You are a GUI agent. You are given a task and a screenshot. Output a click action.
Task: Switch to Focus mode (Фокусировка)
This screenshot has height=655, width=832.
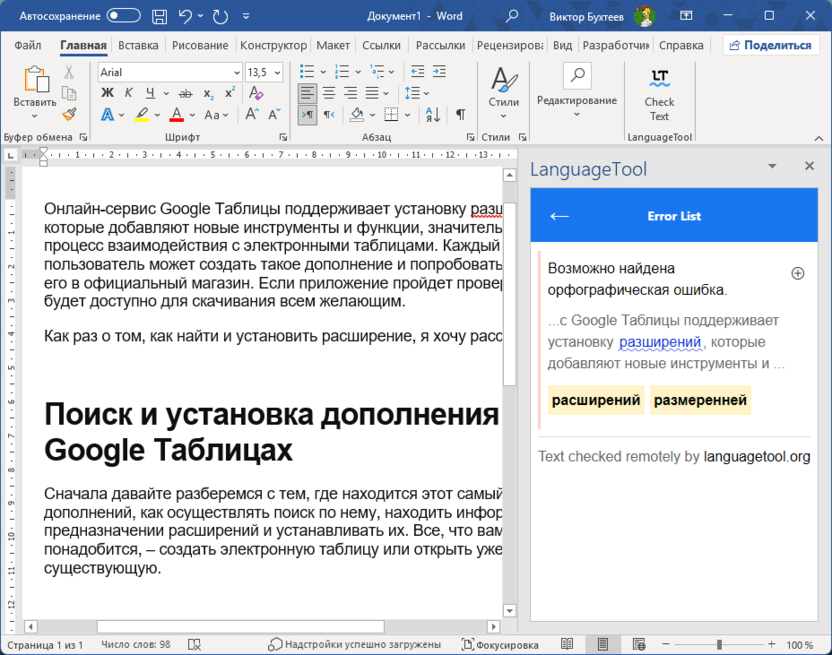tap(500, 645)
